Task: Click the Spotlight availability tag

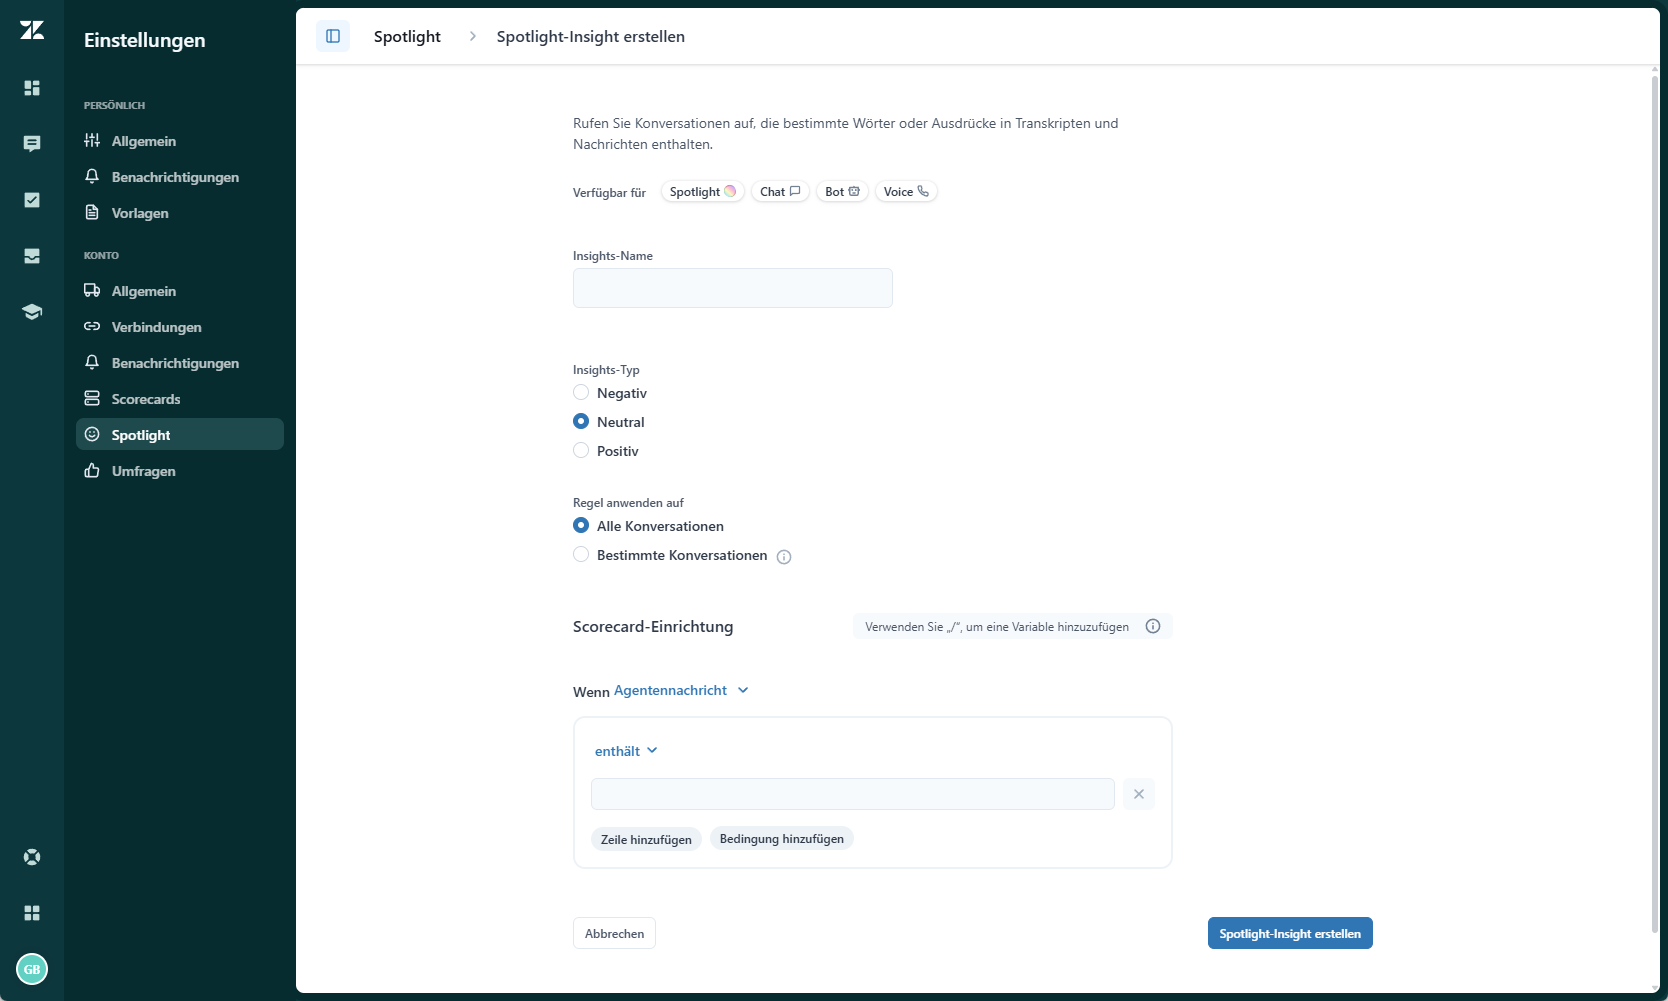Action: pyautogui.click(x=703, y=192)
